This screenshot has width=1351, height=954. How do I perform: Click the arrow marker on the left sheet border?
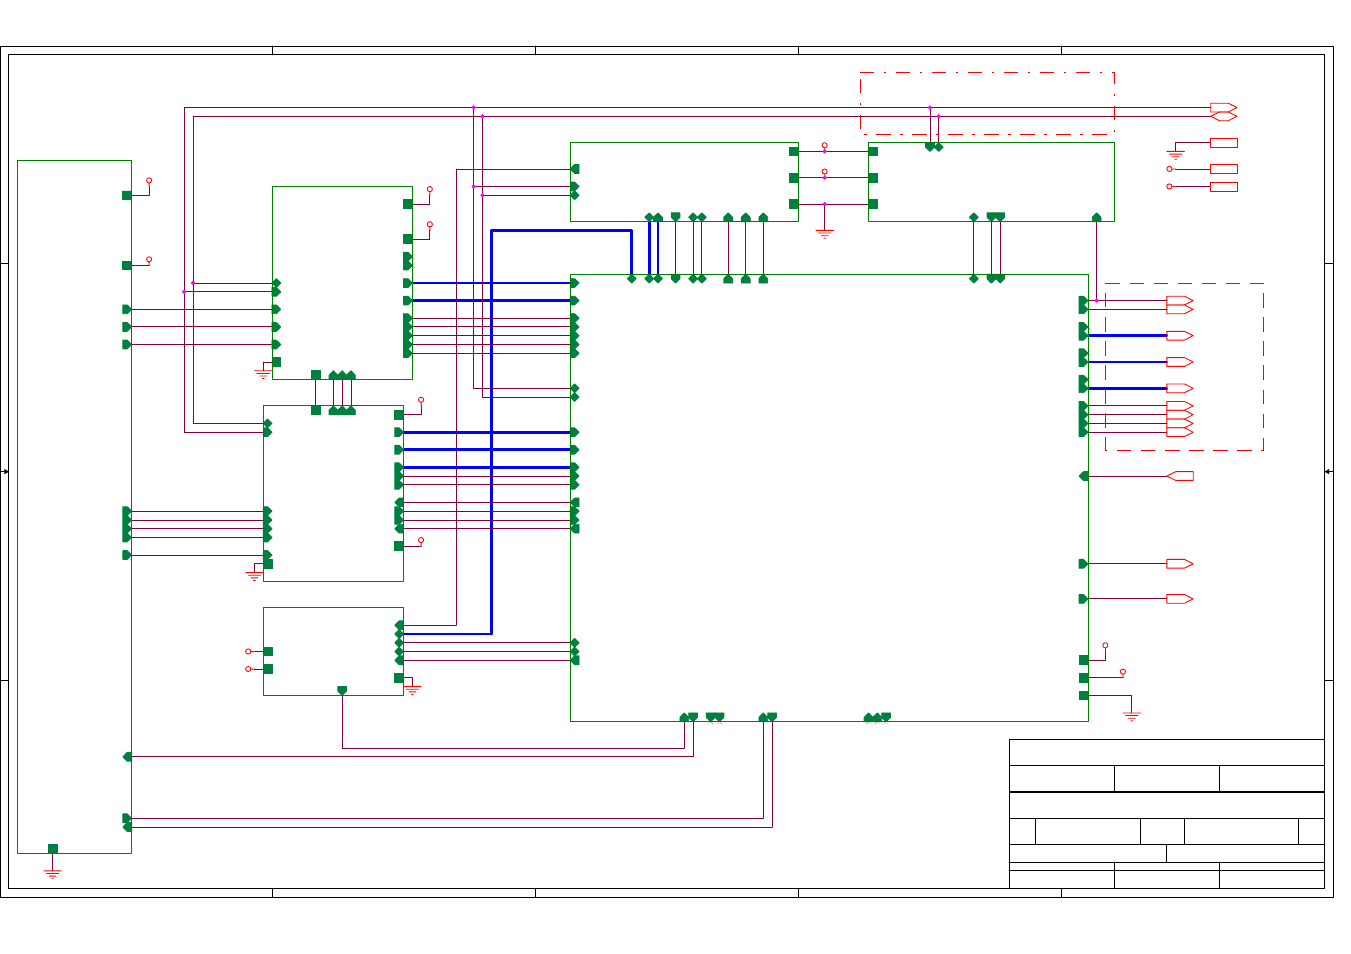(x=5, y=471)
